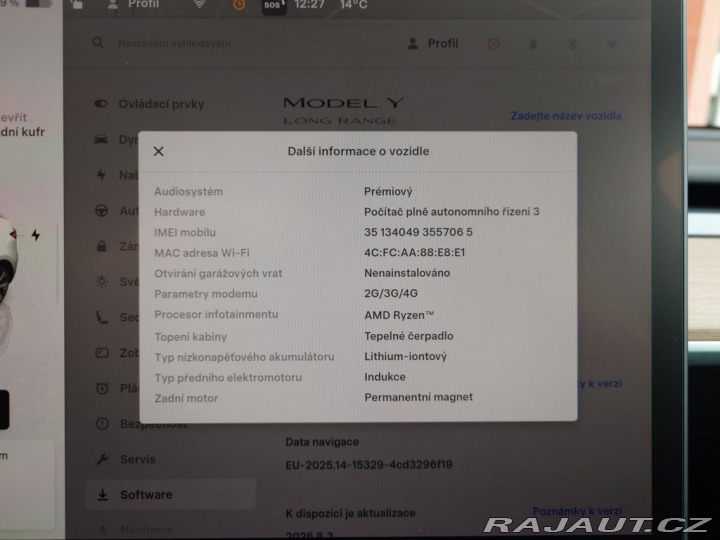720x540 pixels.
Task: Click the IMEI number 35 134049 355706 5
Action: pos(418,232)
